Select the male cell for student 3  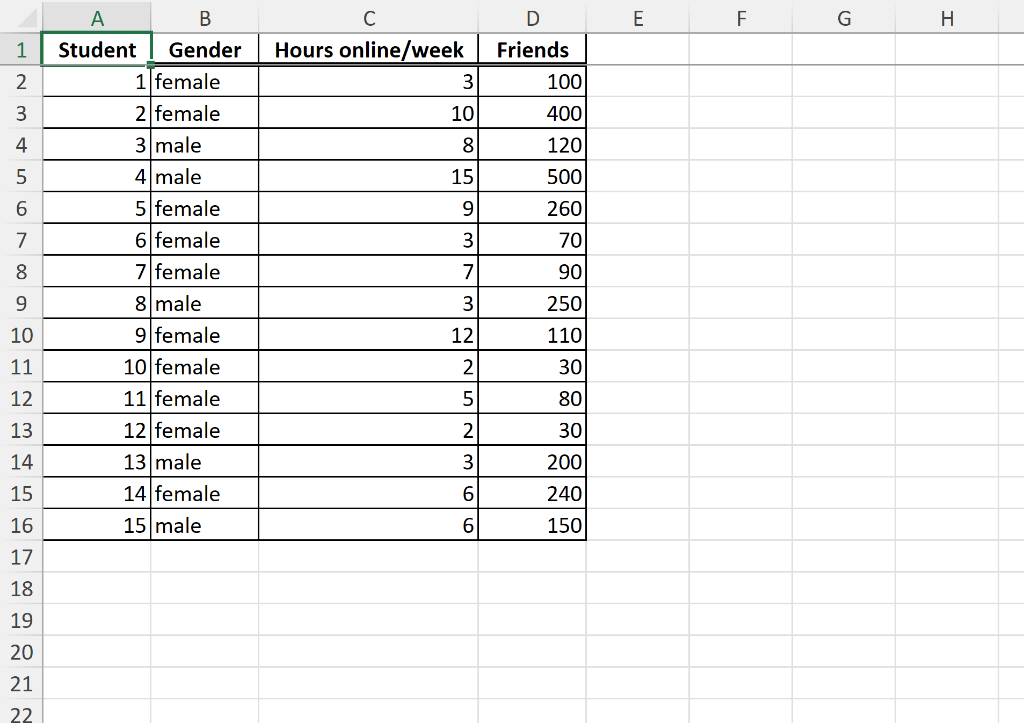pyautogui.click(x=204, y=144)
